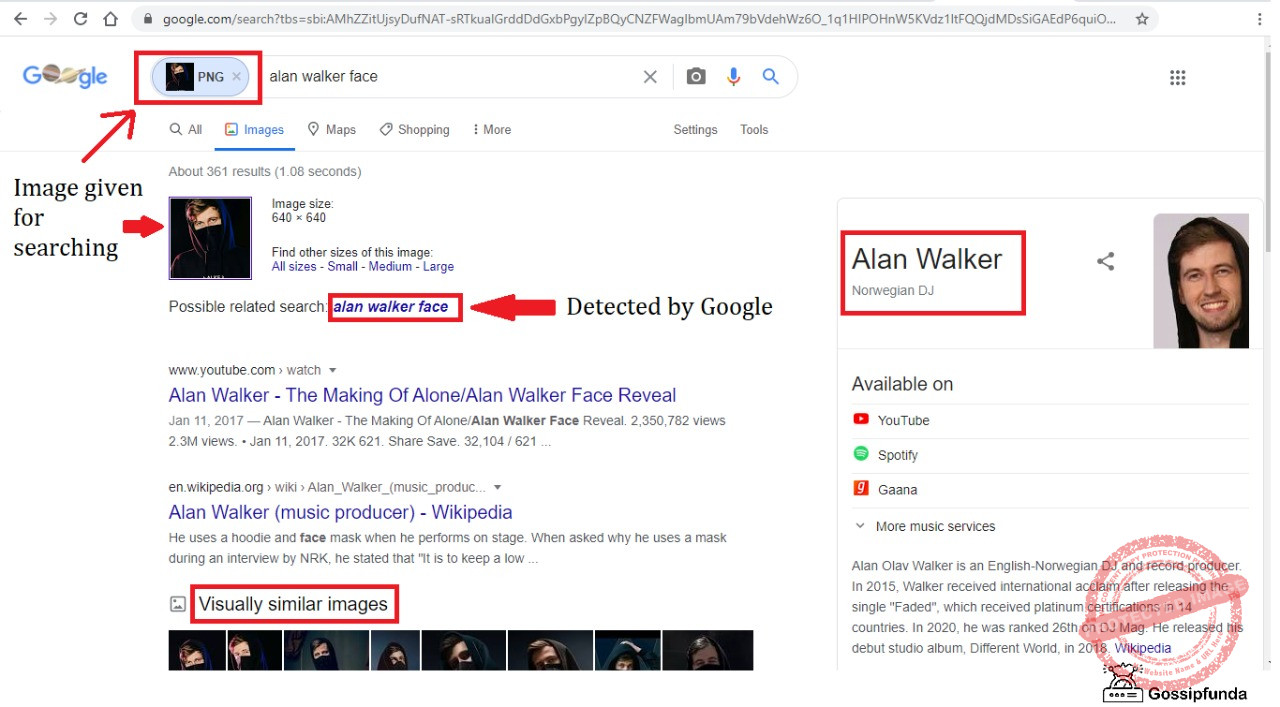Reload the page with refresh icon

(81, 19)
